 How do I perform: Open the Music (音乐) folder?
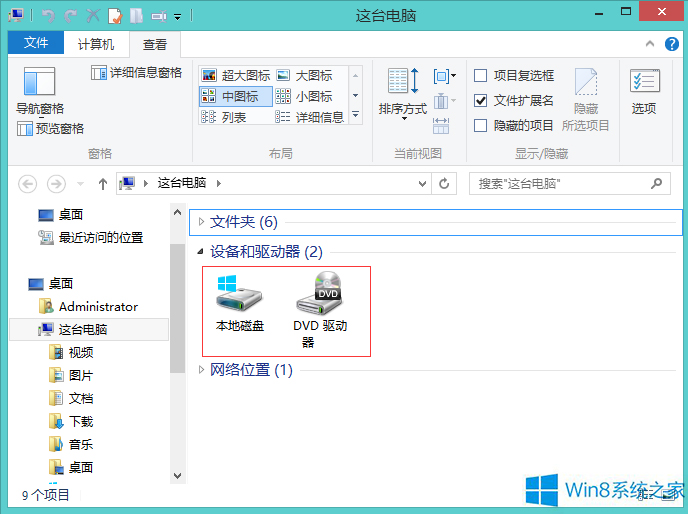(x=71, y=445)
